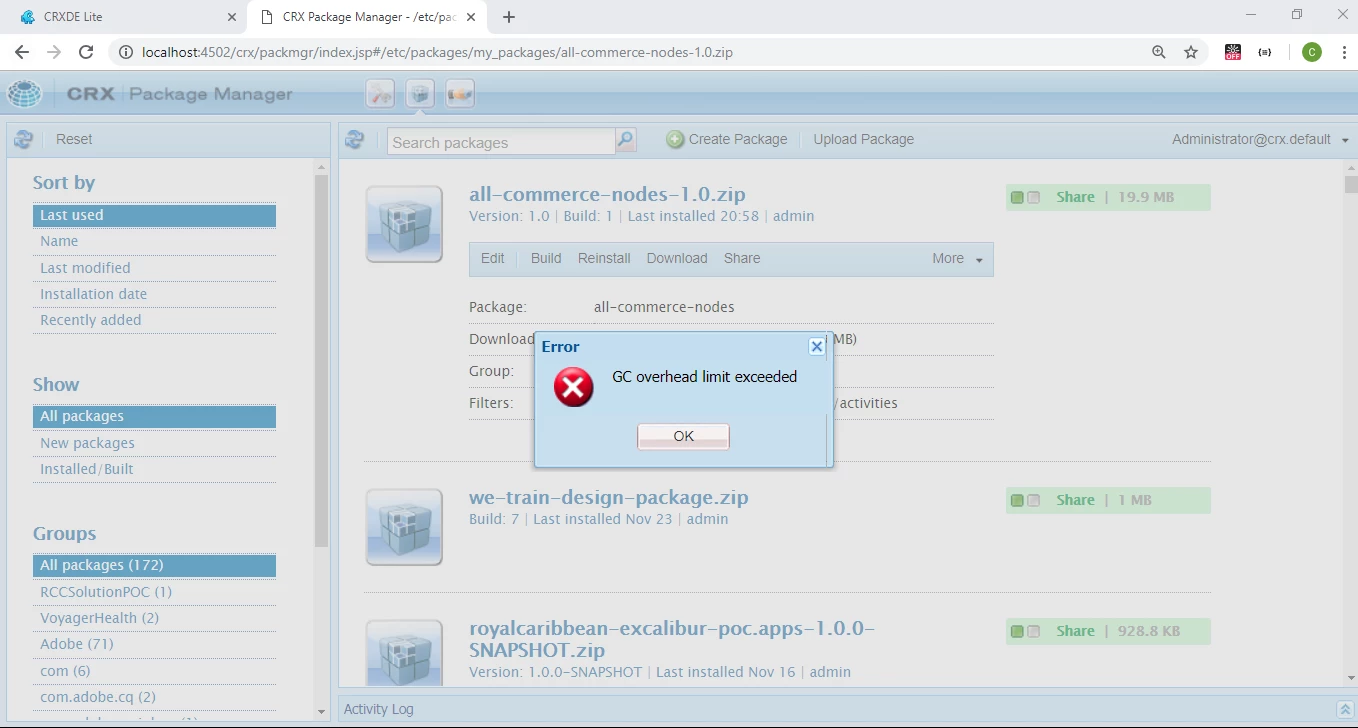Select VoyagerHealth (2) group

[154, 618]
